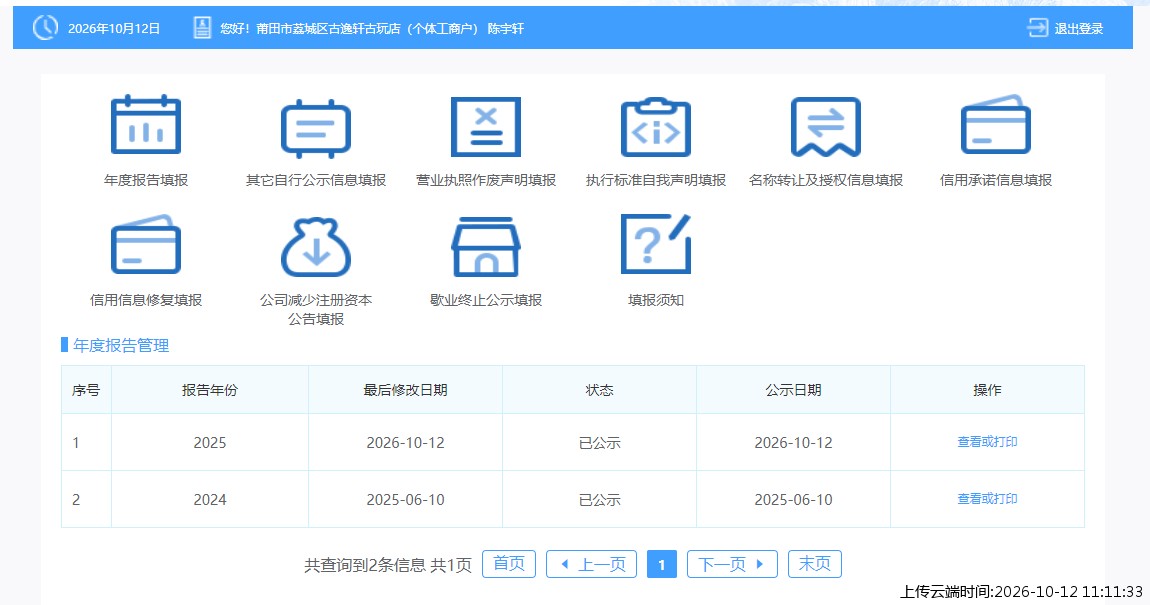Click the 年度报告管理 section heading
Screen dimensions: 1150x605
(121, 345)
